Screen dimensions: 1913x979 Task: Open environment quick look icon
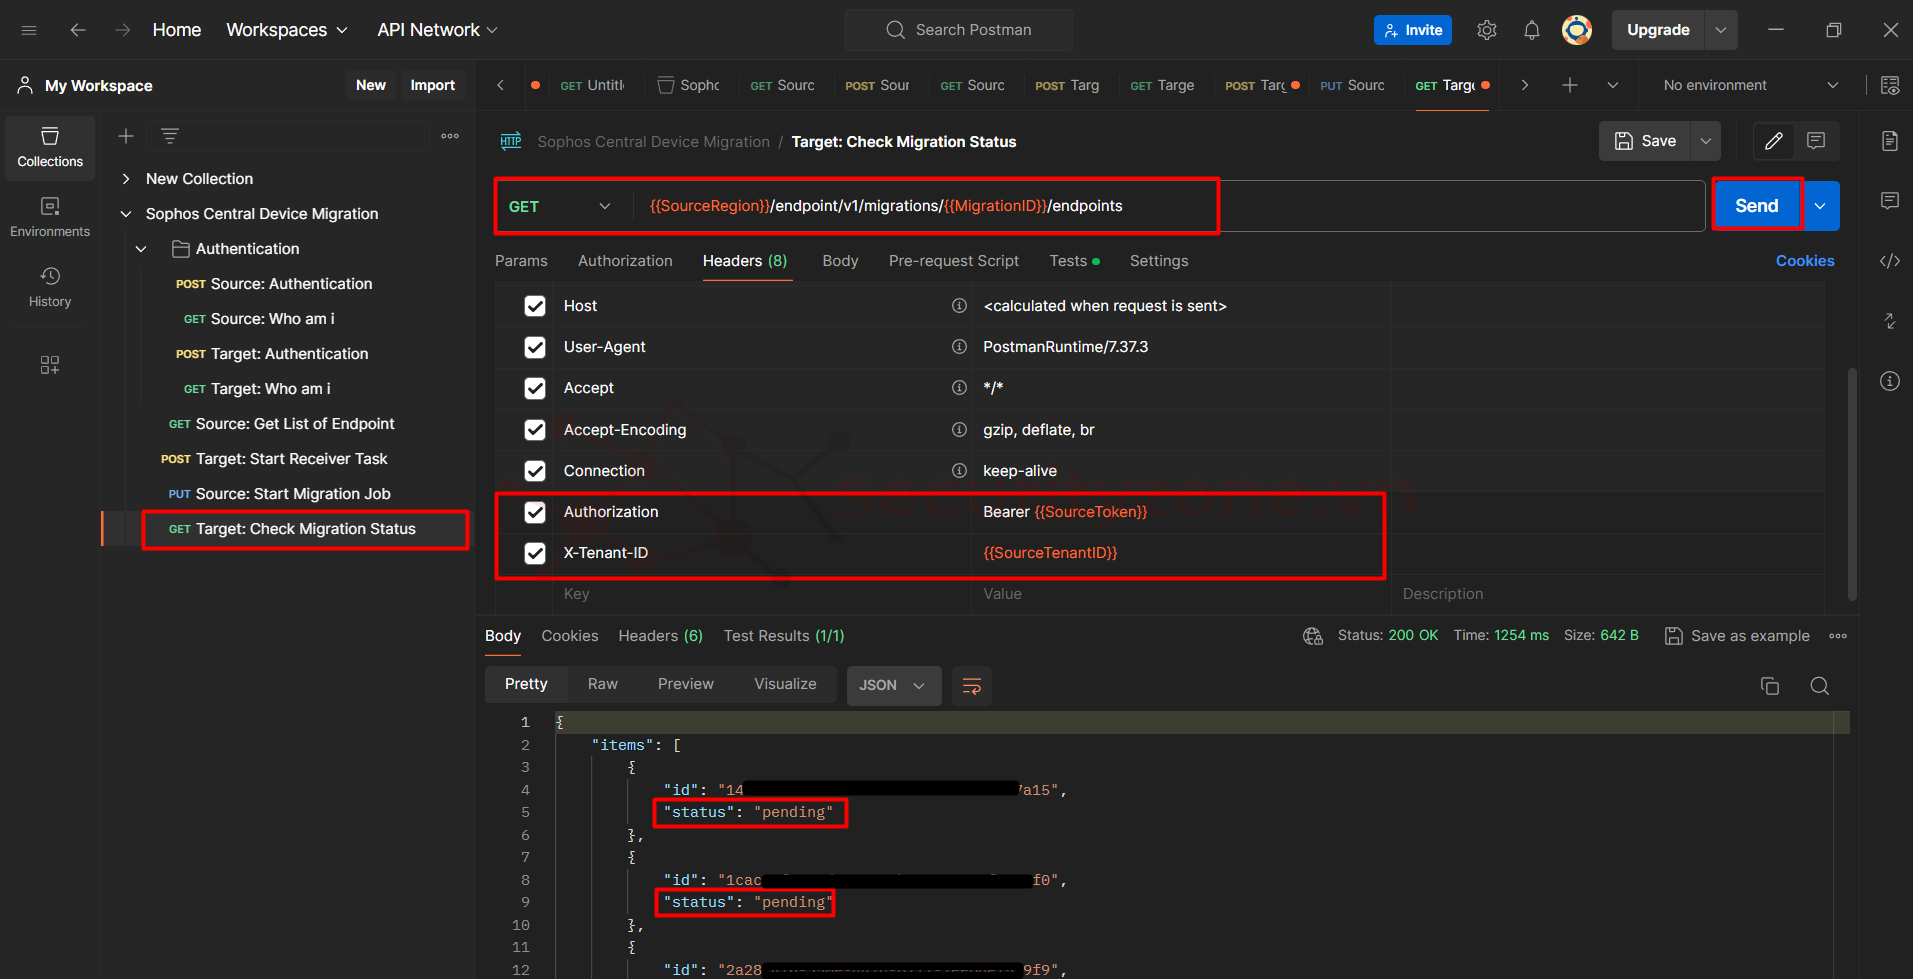1890,85
